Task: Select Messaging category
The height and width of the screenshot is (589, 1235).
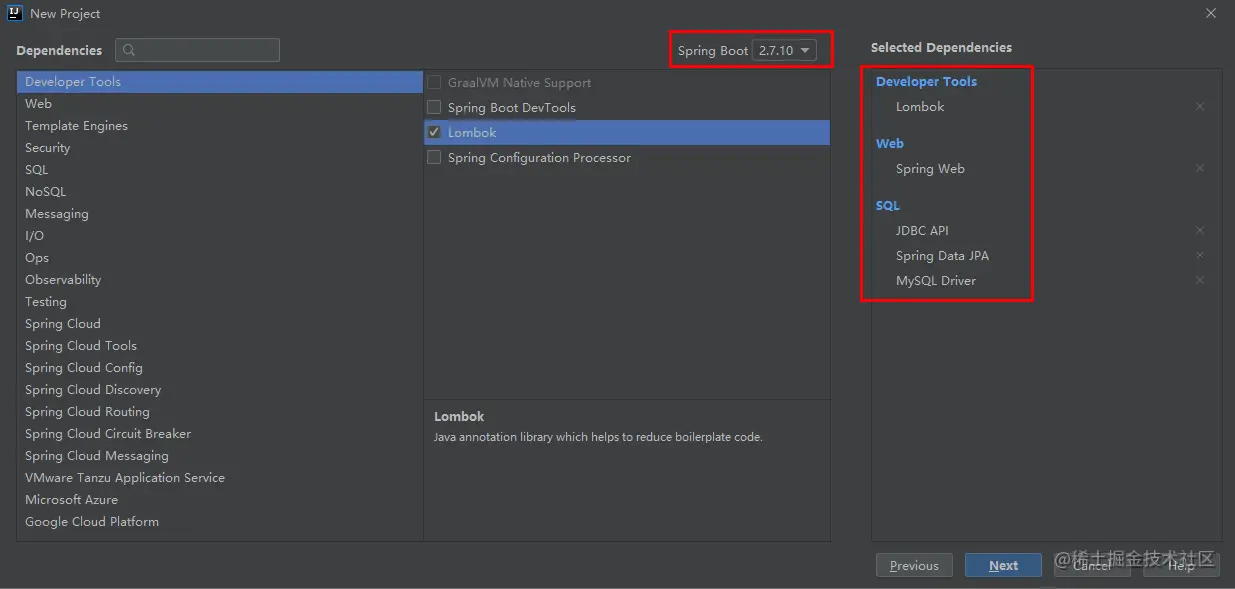Action: (x=220, y=214)
